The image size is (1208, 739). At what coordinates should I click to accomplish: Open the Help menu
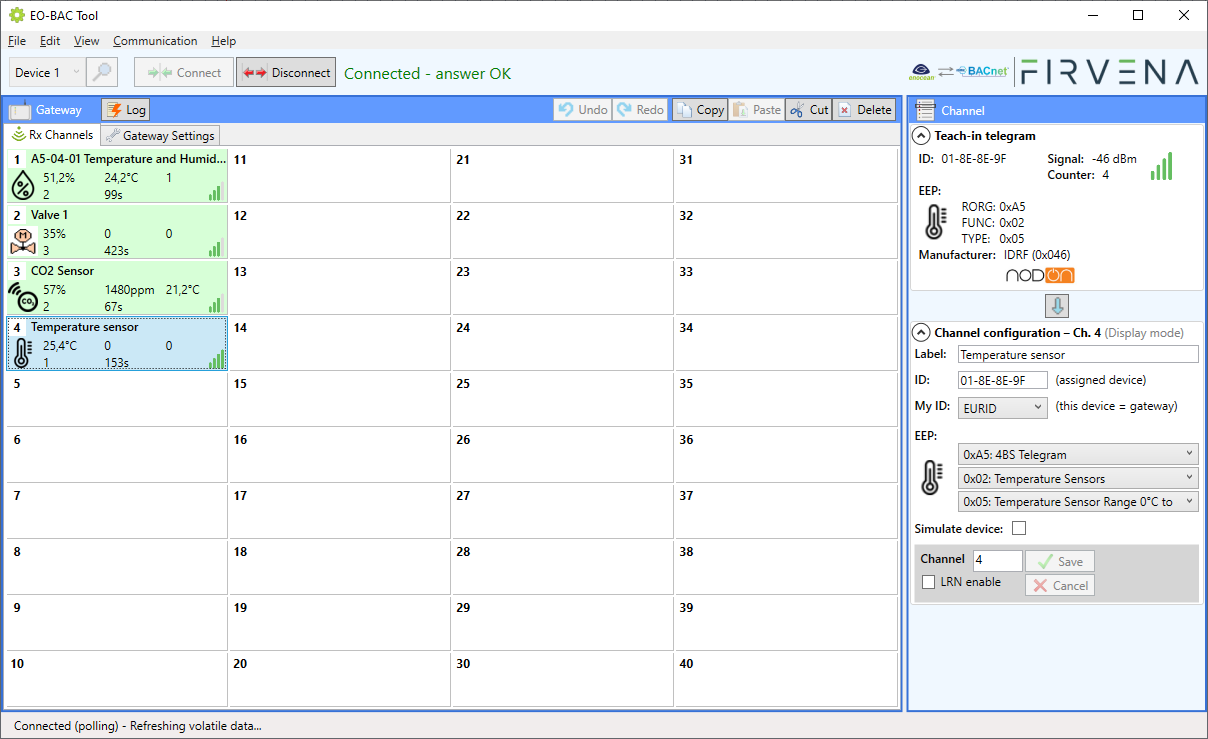click(x=224, y=41)
